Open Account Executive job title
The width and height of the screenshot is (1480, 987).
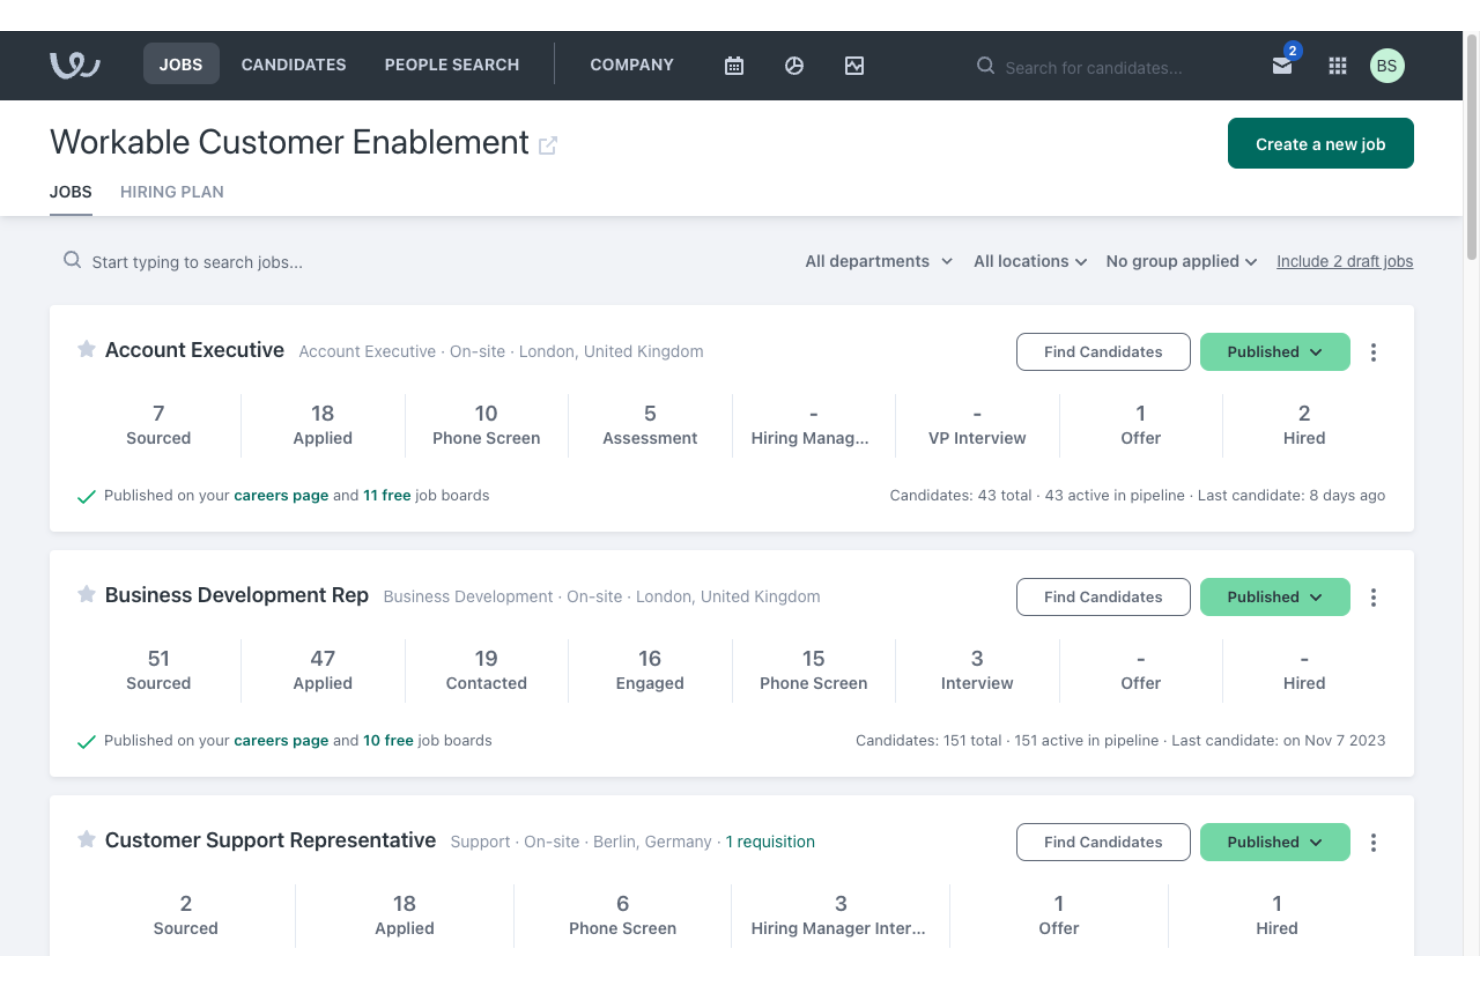(195, 350)
